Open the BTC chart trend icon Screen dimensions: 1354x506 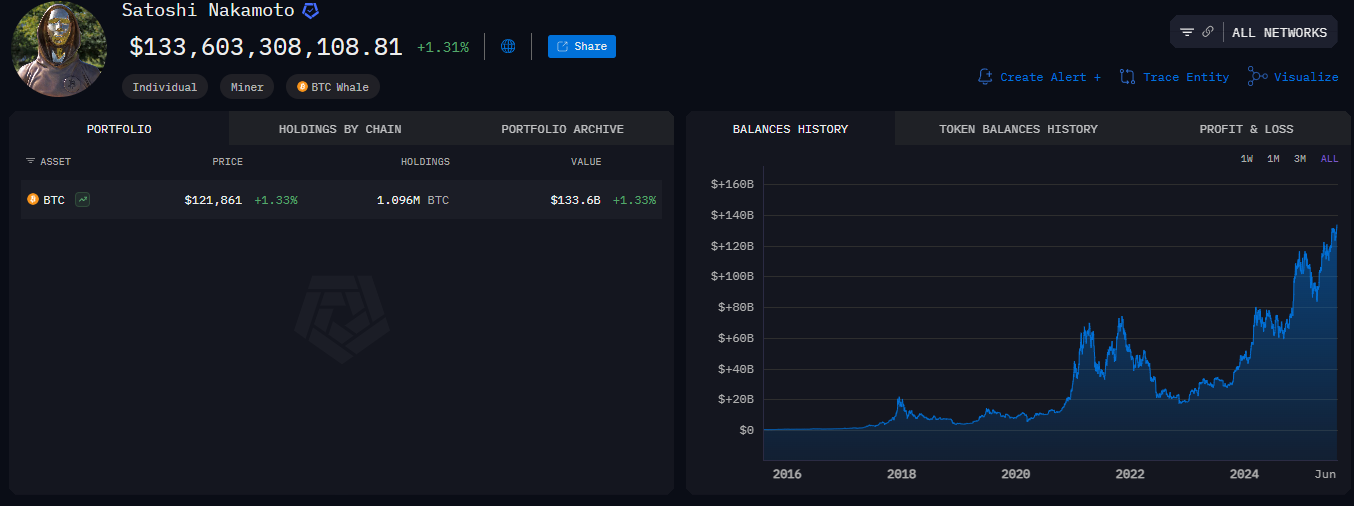83,200
